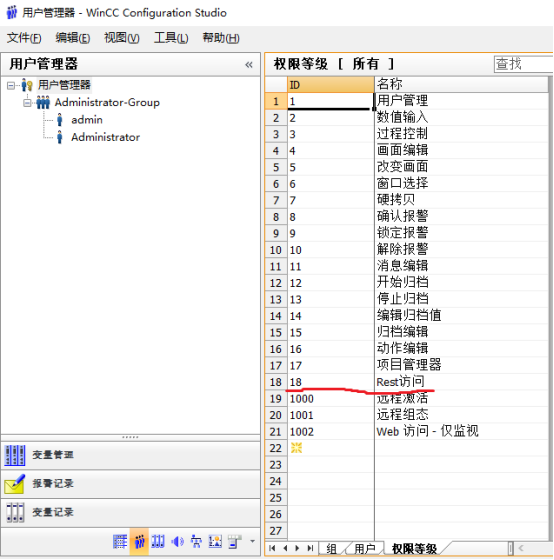This screenshot has height=560, width=554.
Task: Select the 数值输入 name cell
Action: 461,118
